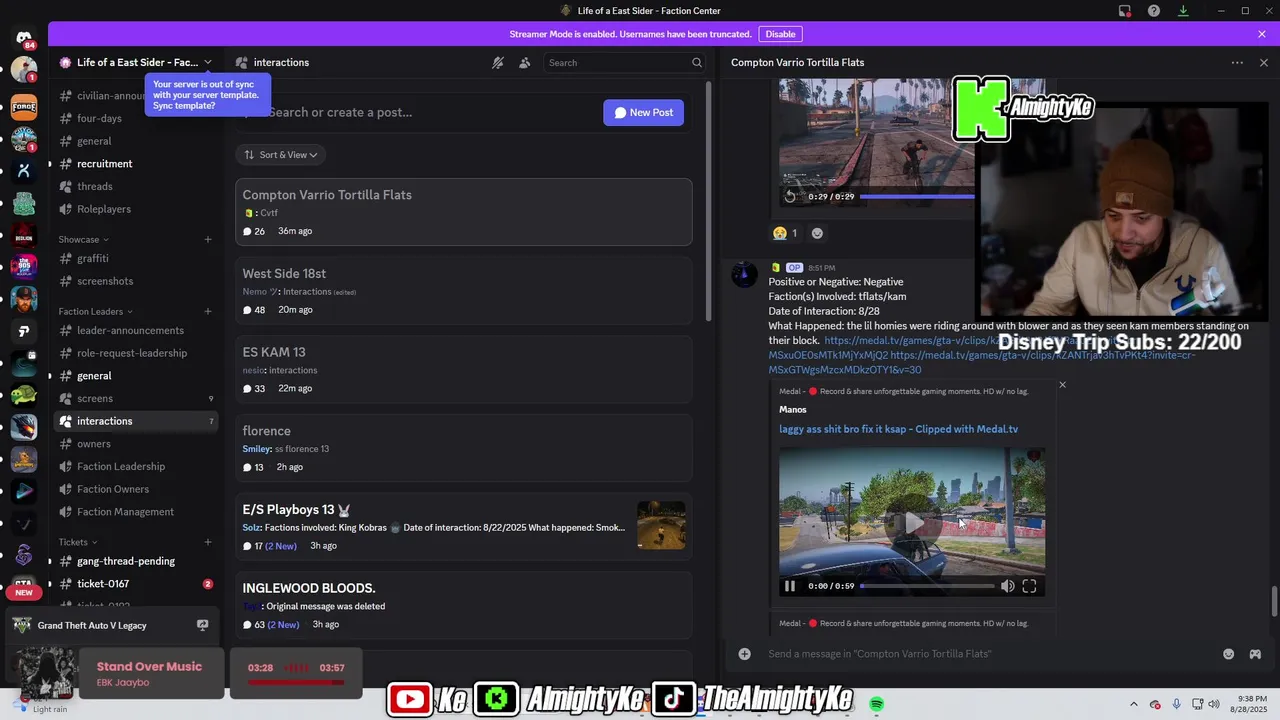Add channel to Tickets category
This screenshot has width=1280, height=720.
[208, 542]
